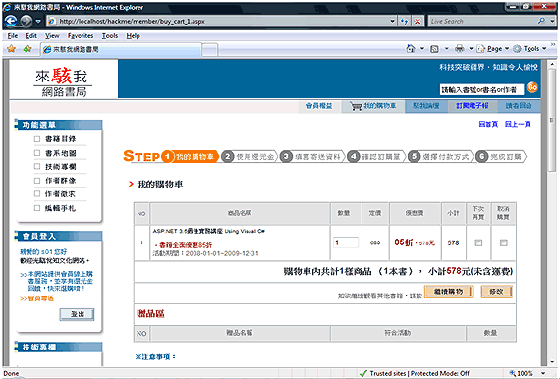Click the Live Search magnifier icon
Screen dimensions: 560x379
[541, 21]
